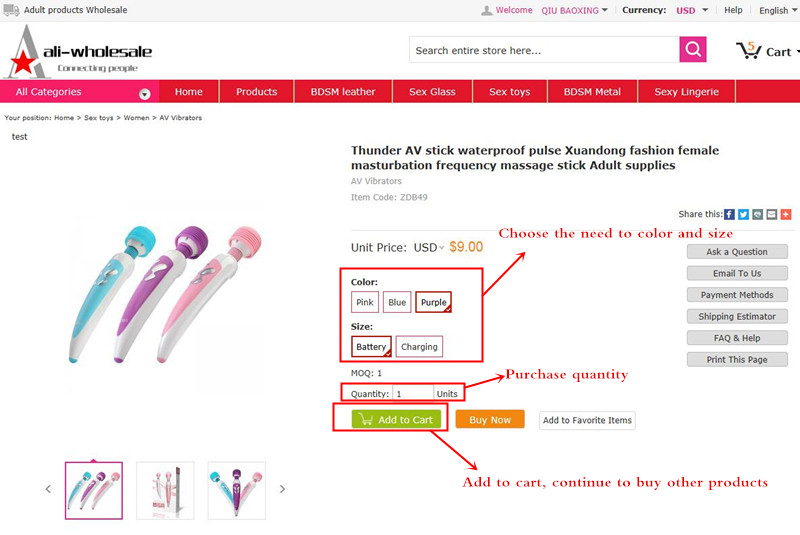Viewport: 800px width, 535px height.
Task: Go to previous thumbnail with left arrow
Action: click(48, 489)
